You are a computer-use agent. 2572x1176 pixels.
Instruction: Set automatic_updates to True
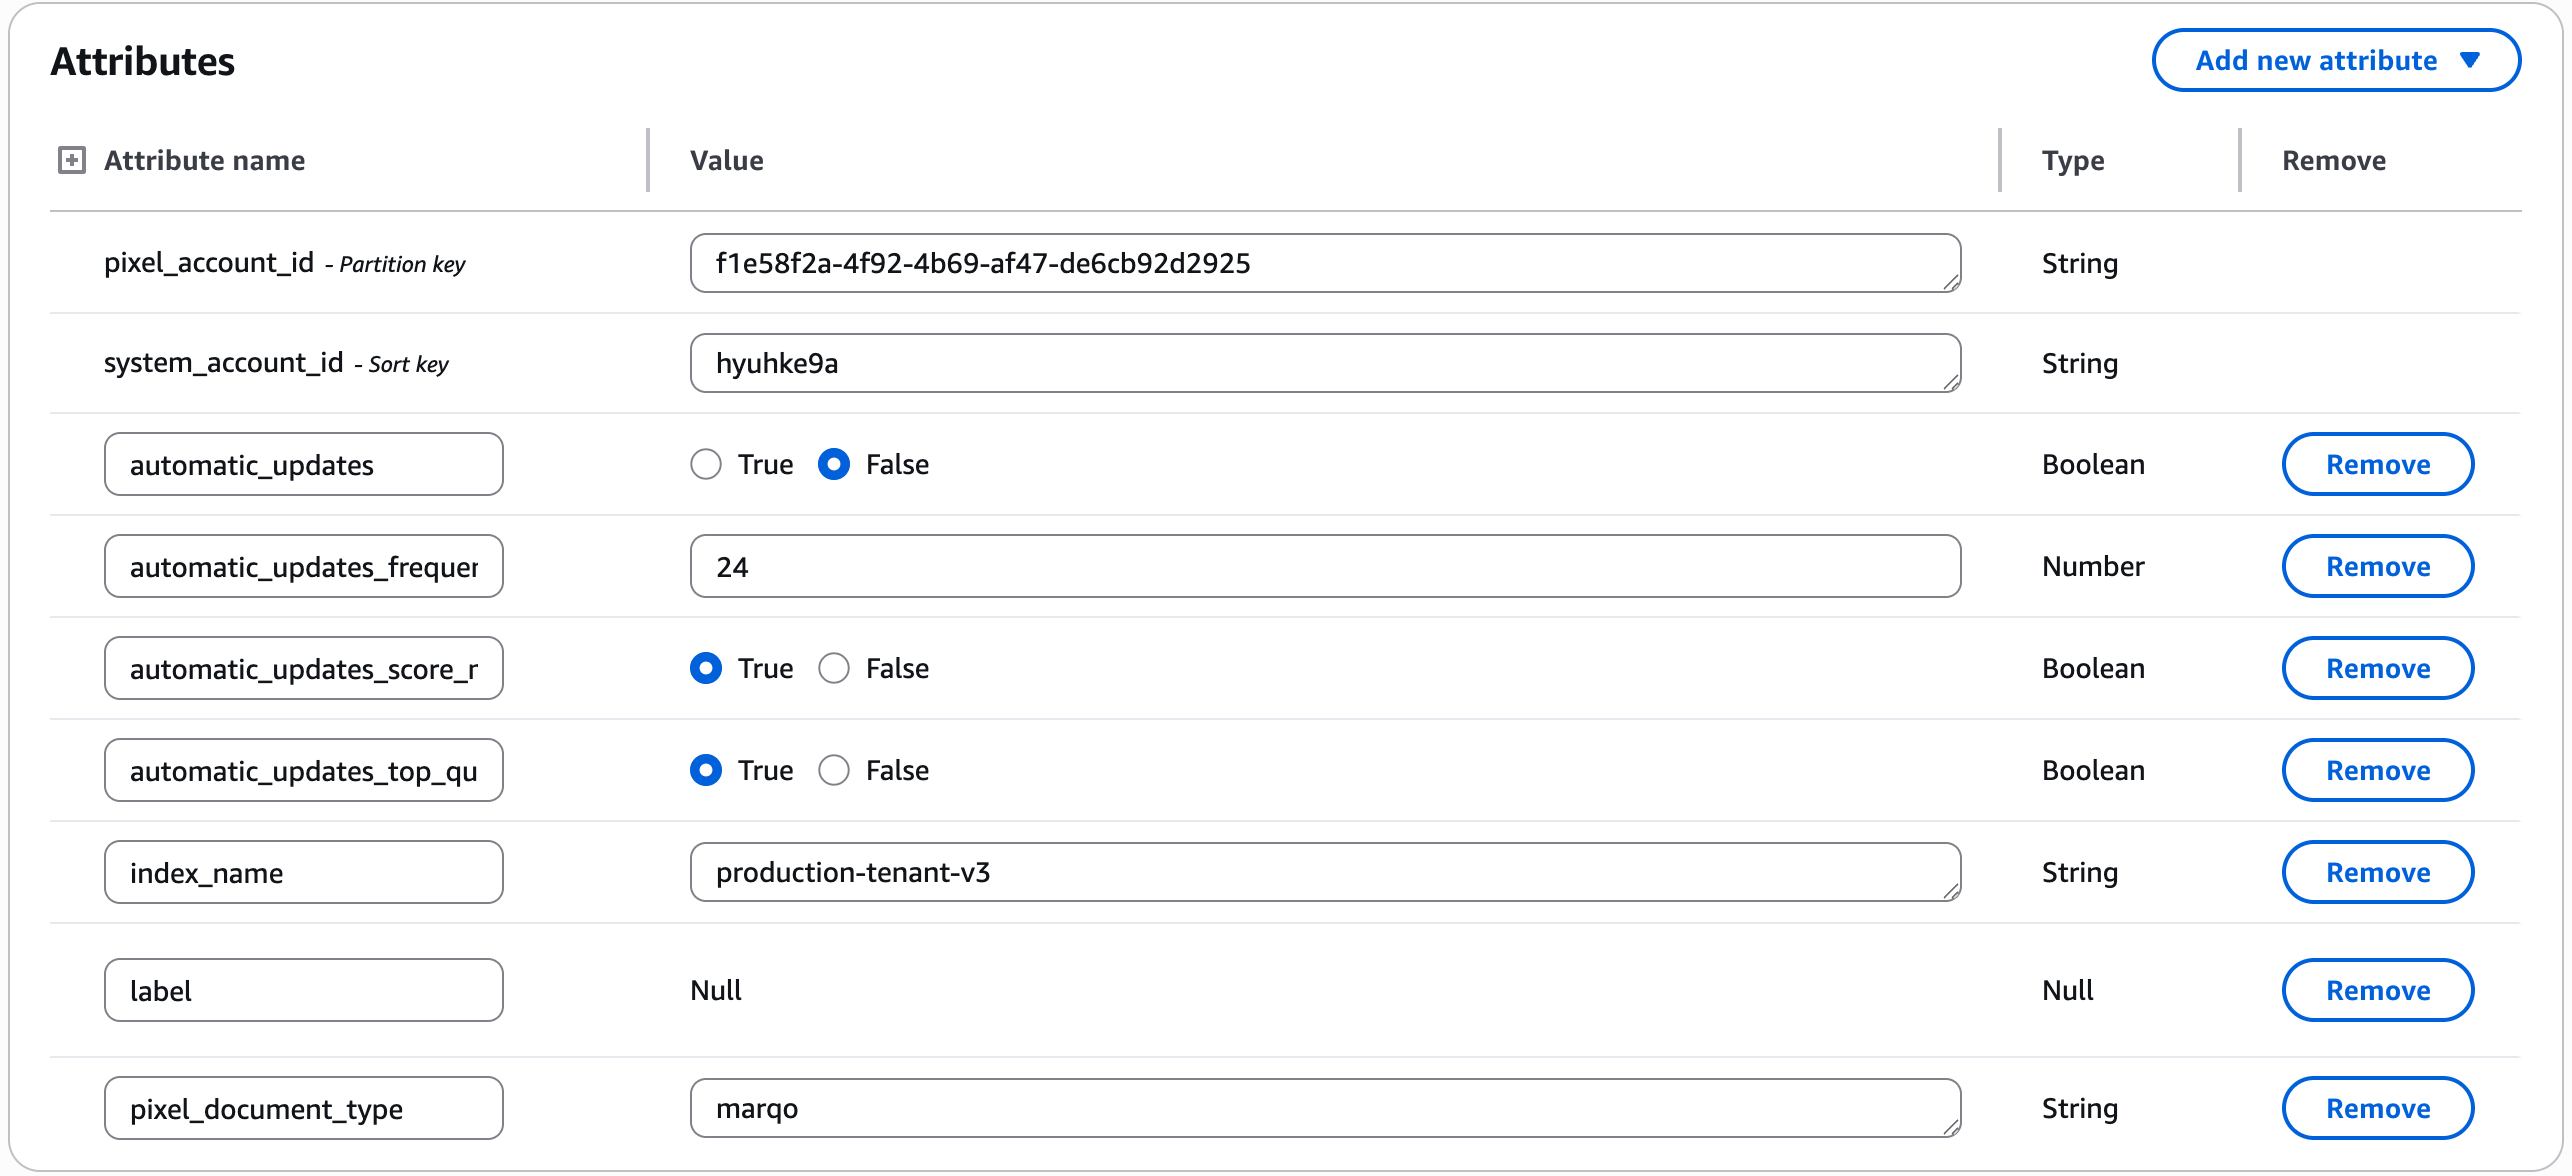pyautogui.click(x=706, y=465)
